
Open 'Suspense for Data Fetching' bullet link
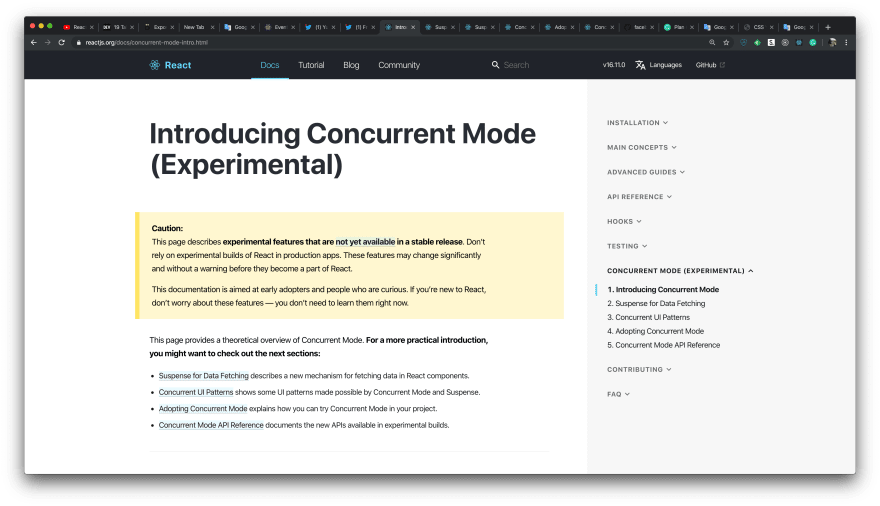click(x=204, y=376)
